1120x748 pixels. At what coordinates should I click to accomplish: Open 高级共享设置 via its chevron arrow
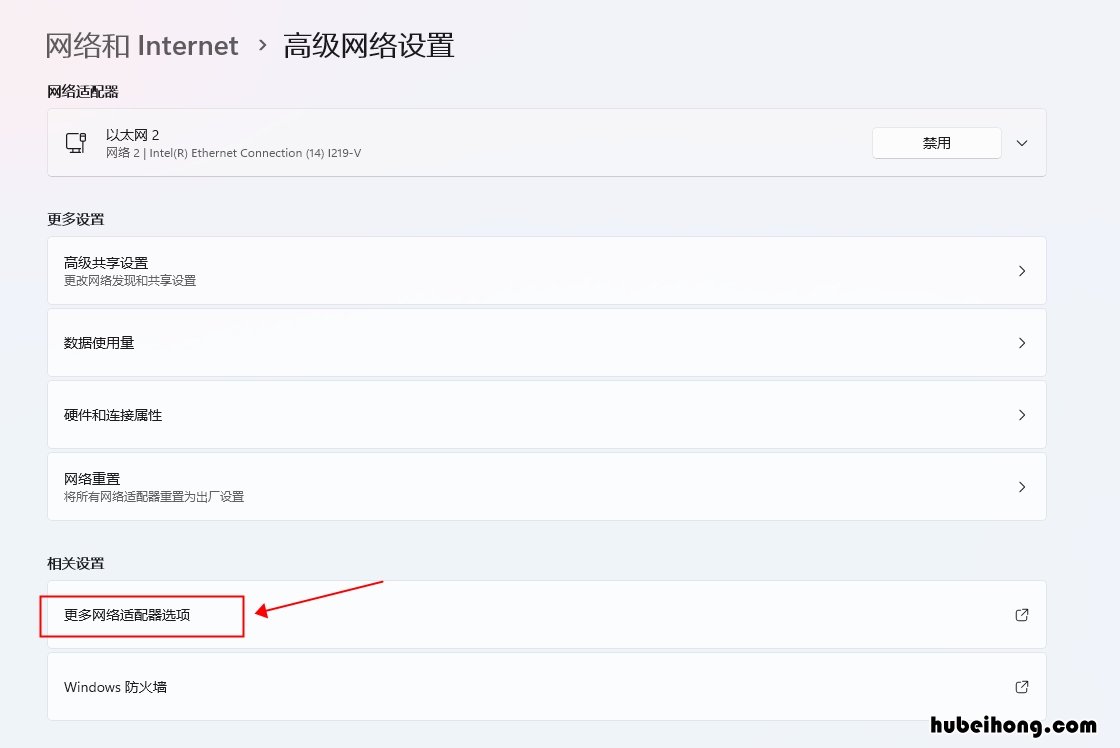click(x=1022, y=271)
